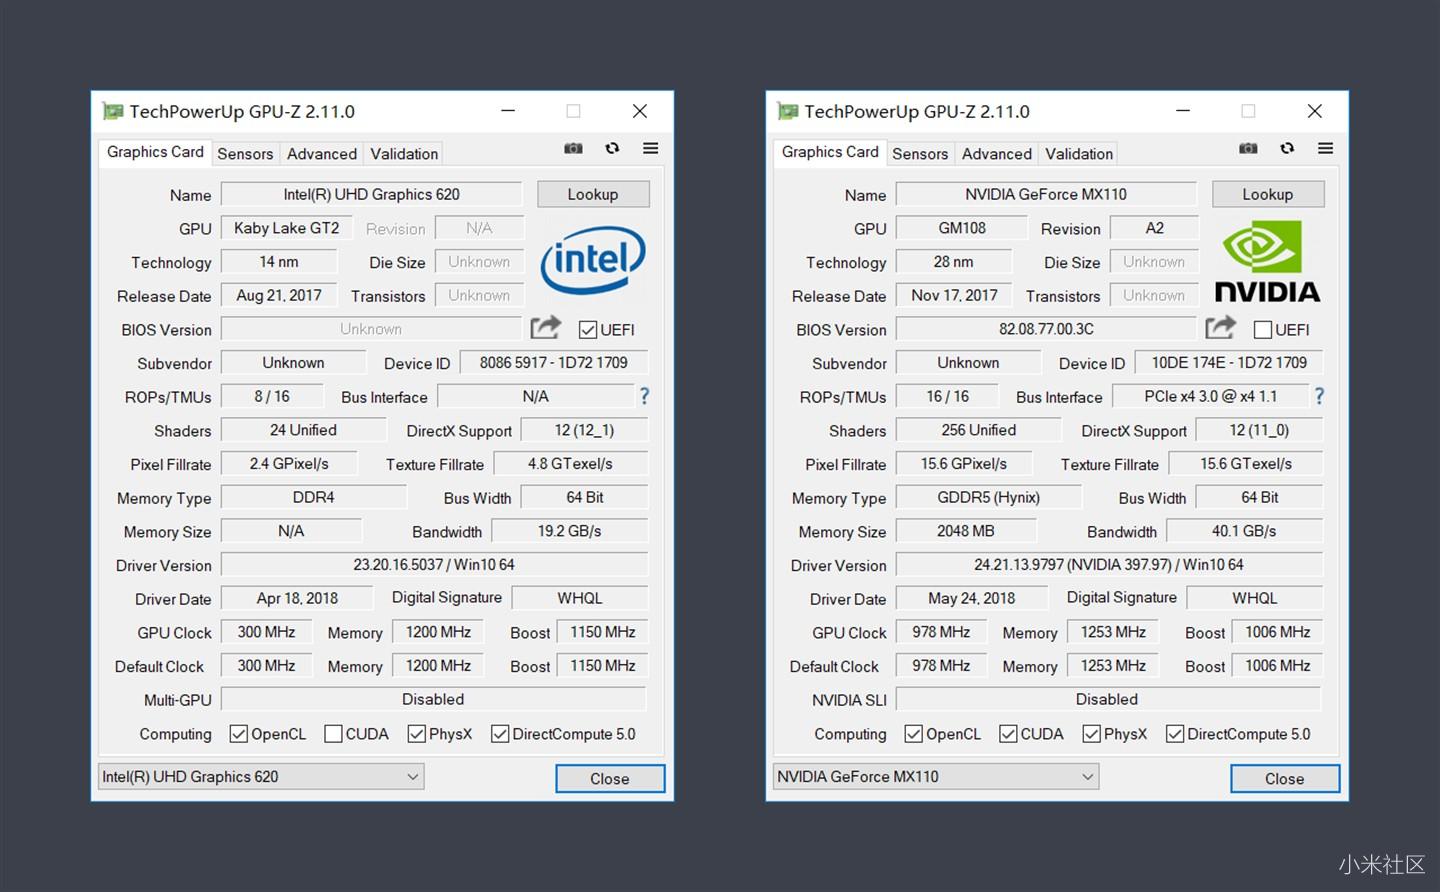Click Lookup button in Intel window

[x=593, y=194]
